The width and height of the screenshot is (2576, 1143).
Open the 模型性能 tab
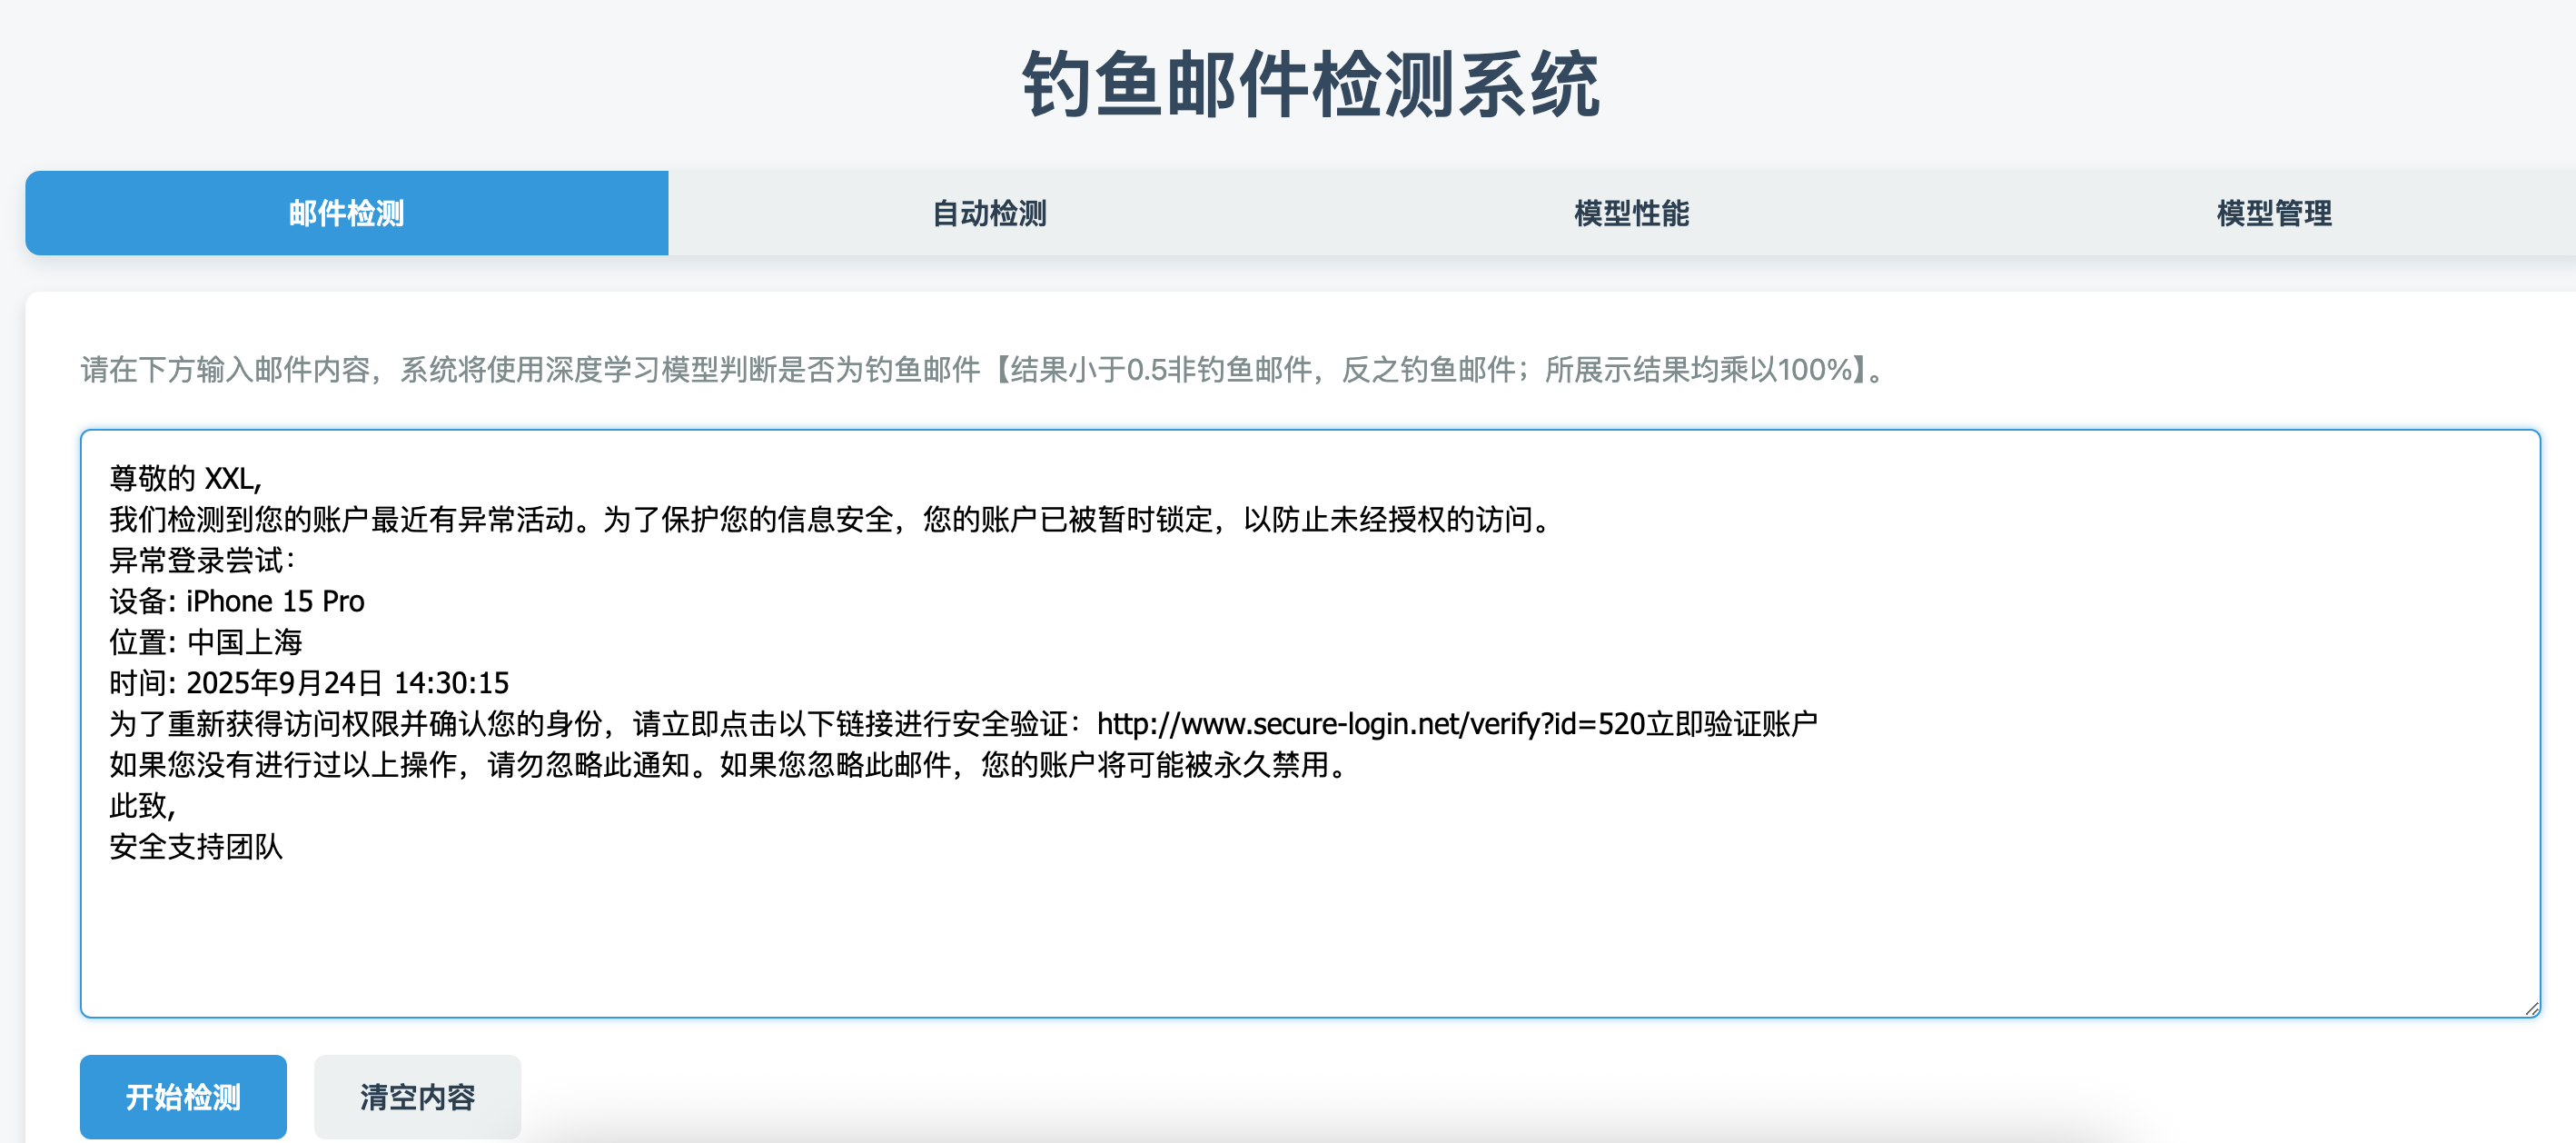tap(1632, 213)
